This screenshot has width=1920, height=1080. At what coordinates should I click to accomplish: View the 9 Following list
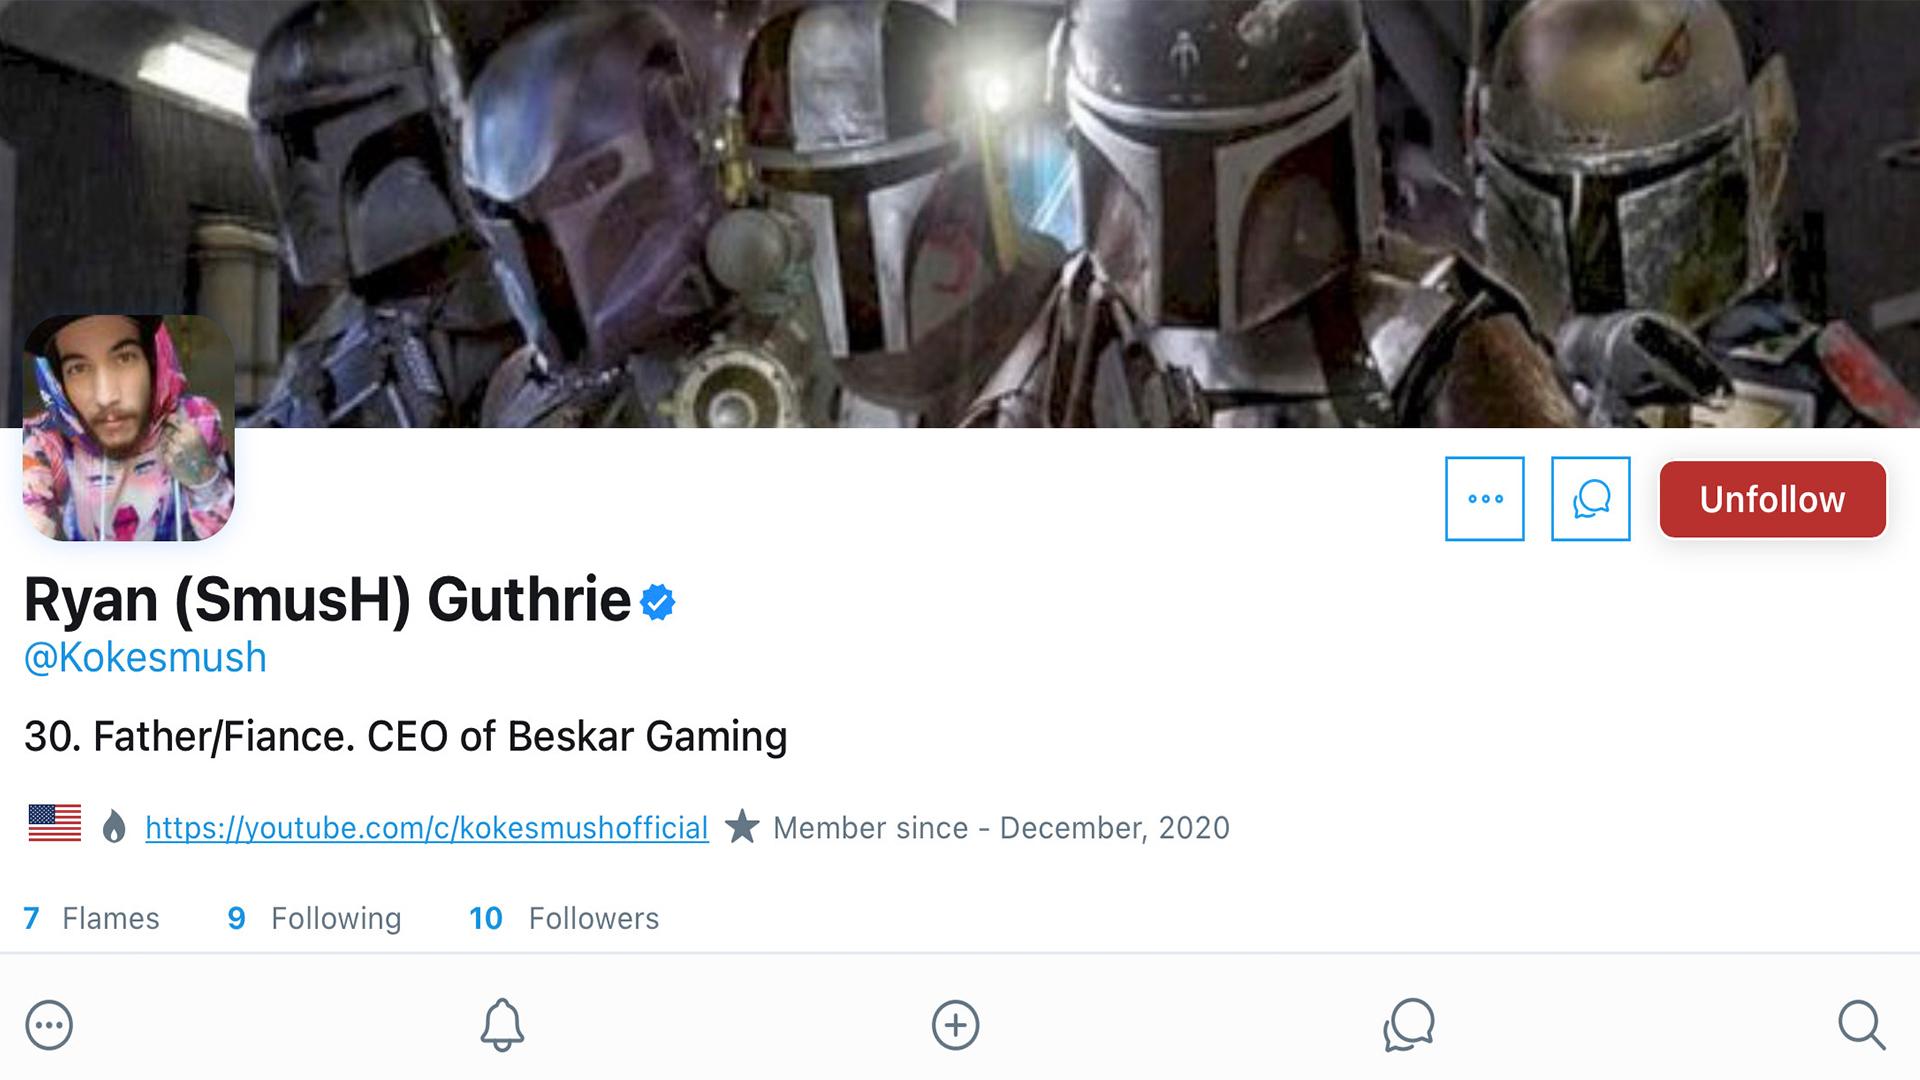point(314,918)
